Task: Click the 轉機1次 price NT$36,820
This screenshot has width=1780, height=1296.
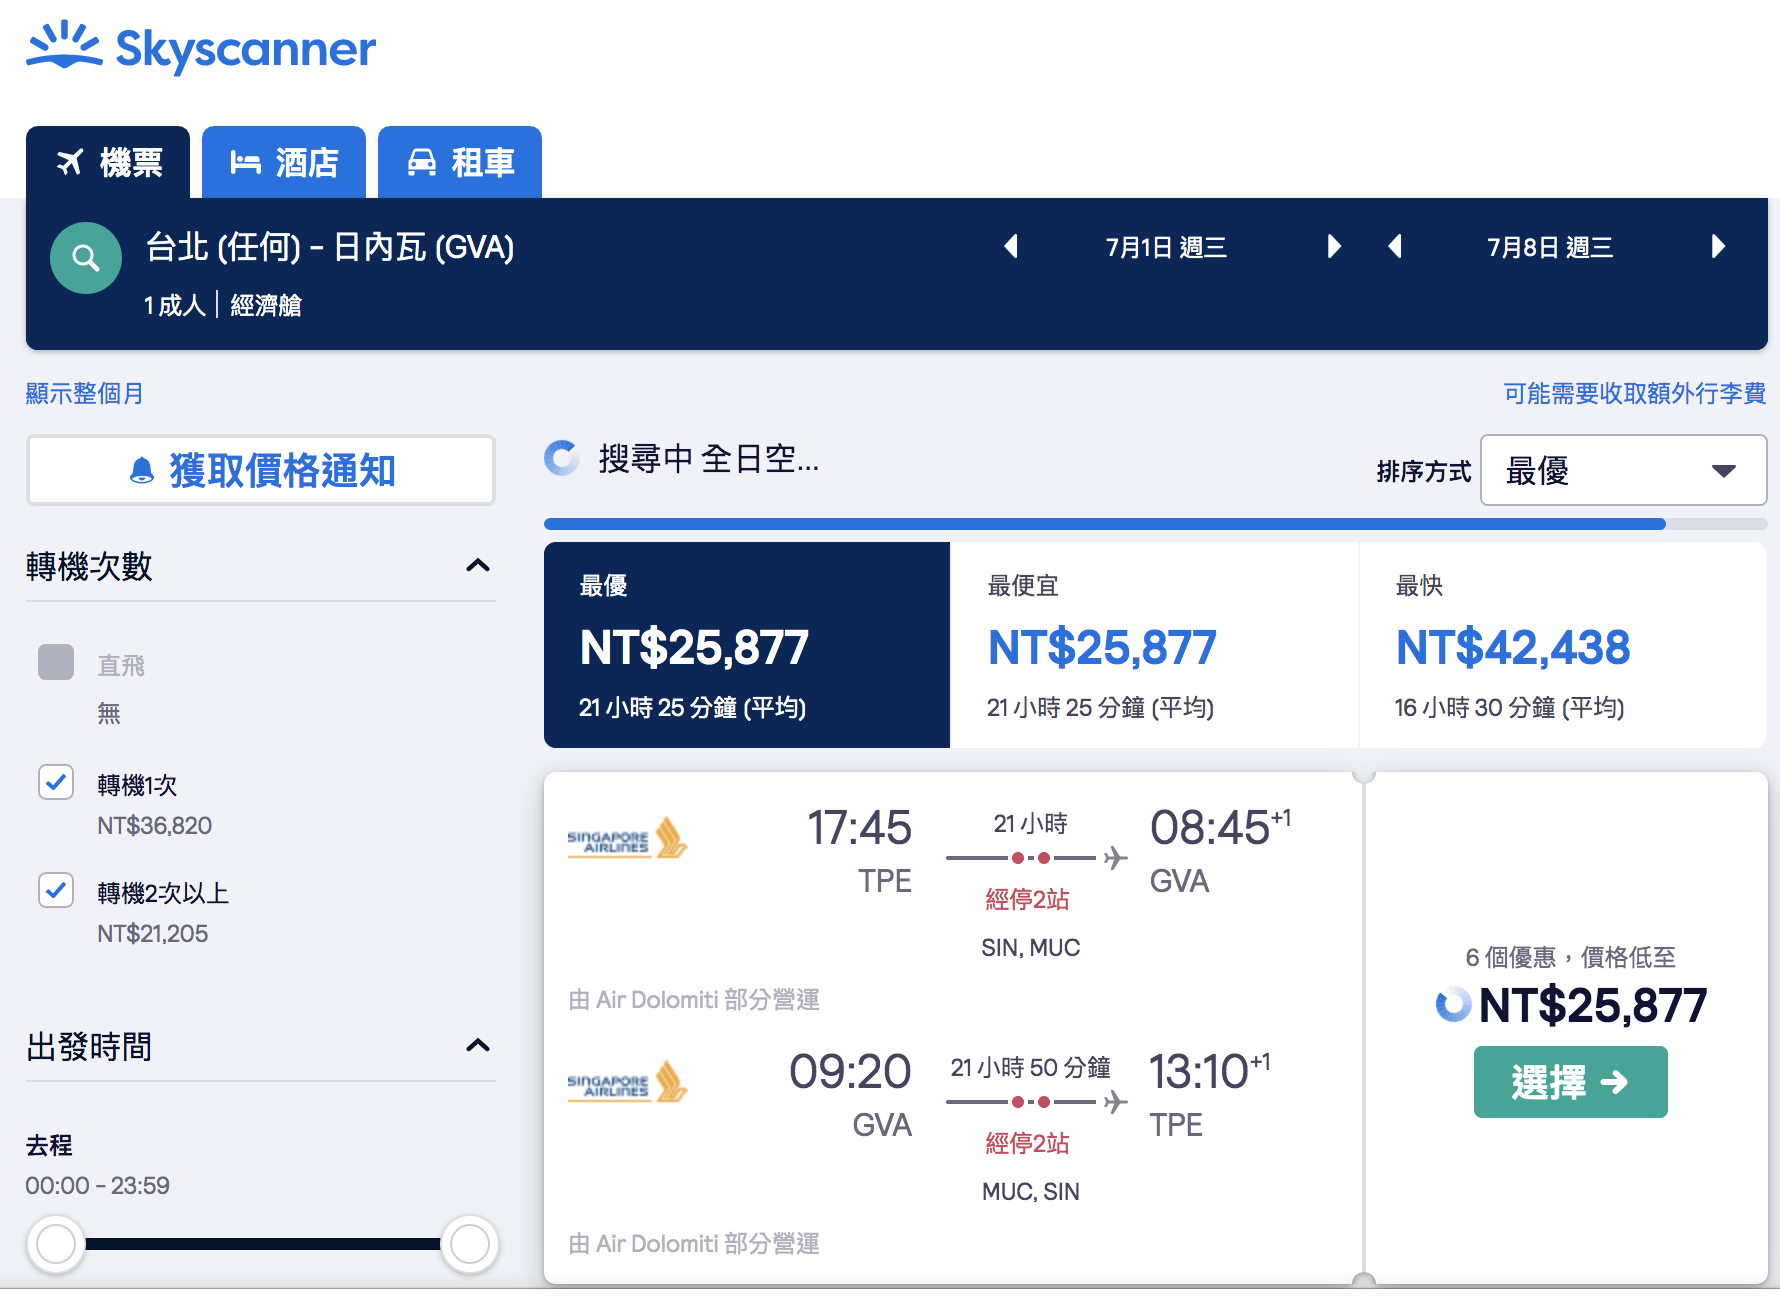Action: 154,825
